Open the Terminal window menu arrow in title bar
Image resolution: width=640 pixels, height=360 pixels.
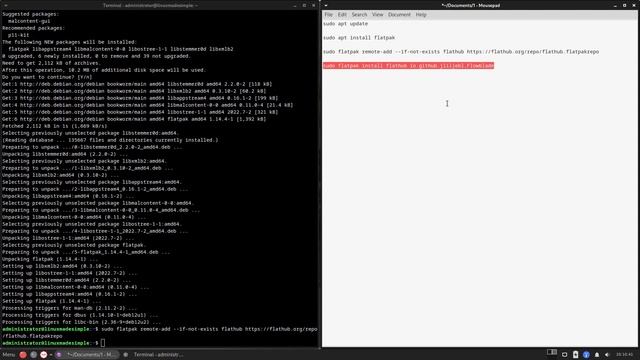(x=5, y=5)
